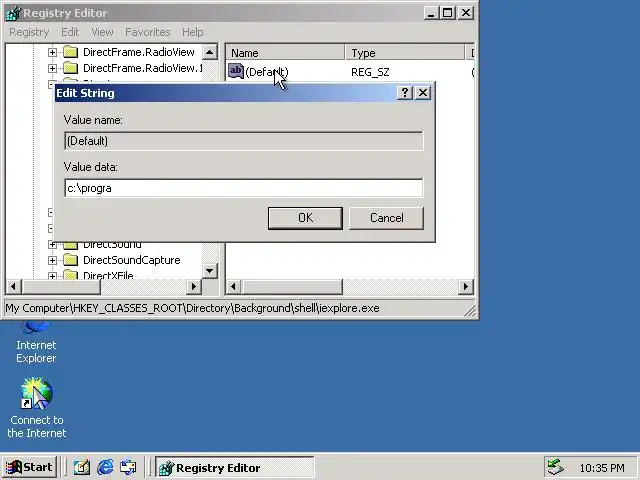Select the DirectFrame.RadioView folder icon

71,52
